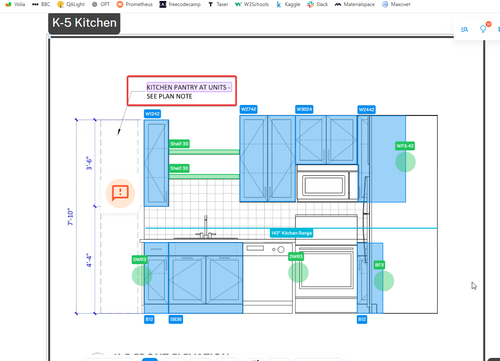Select the WF3-42 filler tag
Screen dimensions: 500x361
pos(405,146)
